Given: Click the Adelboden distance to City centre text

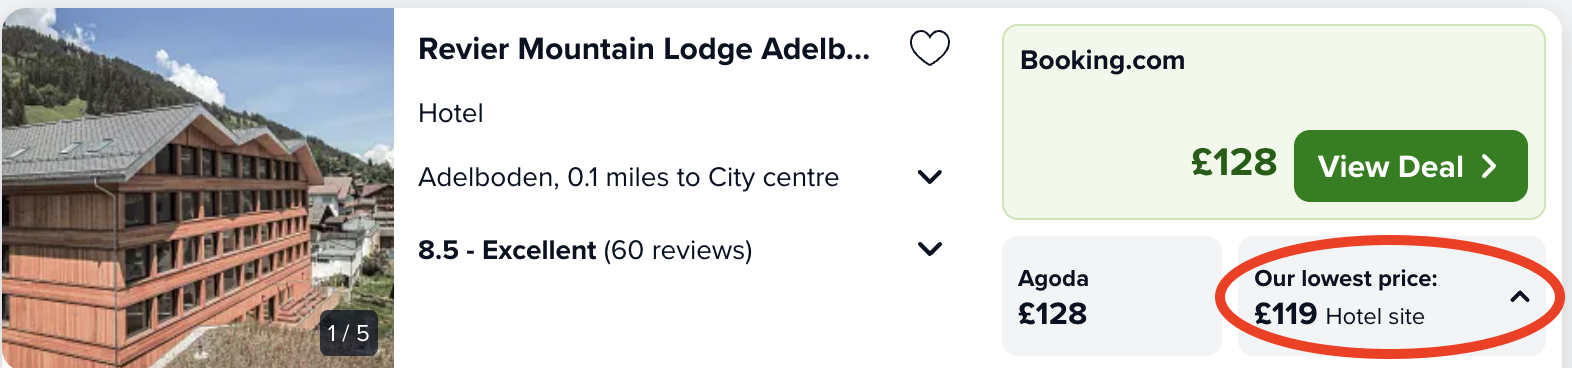Looking at the screenshot, I should (628, 177).
